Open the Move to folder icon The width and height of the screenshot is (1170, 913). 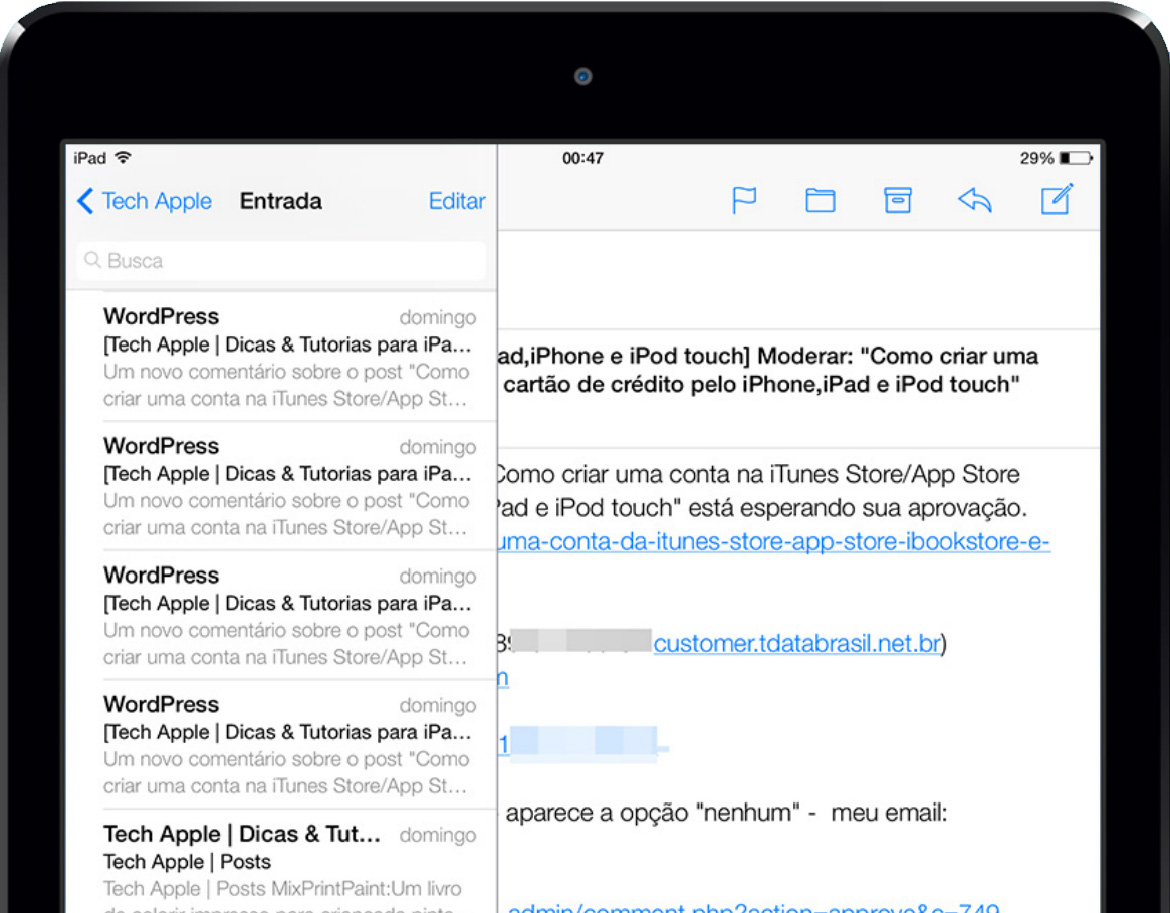point(820,200)
